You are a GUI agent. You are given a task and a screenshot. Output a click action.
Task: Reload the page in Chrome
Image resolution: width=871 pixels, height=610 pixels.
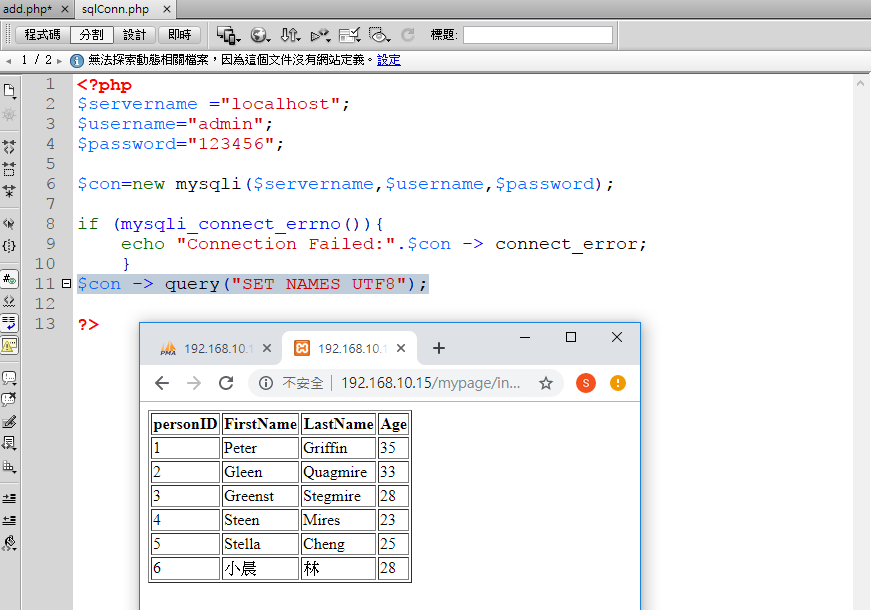226,383
